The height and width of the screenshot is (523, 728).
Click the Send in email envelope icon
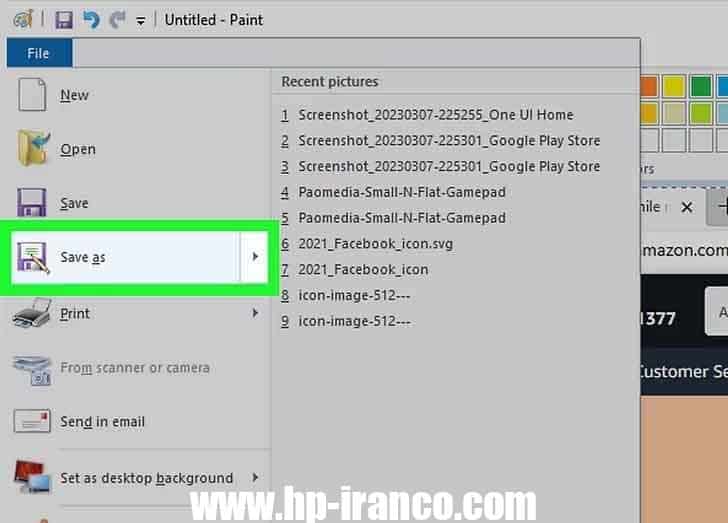pyautogui.click(x=33, y=422)
